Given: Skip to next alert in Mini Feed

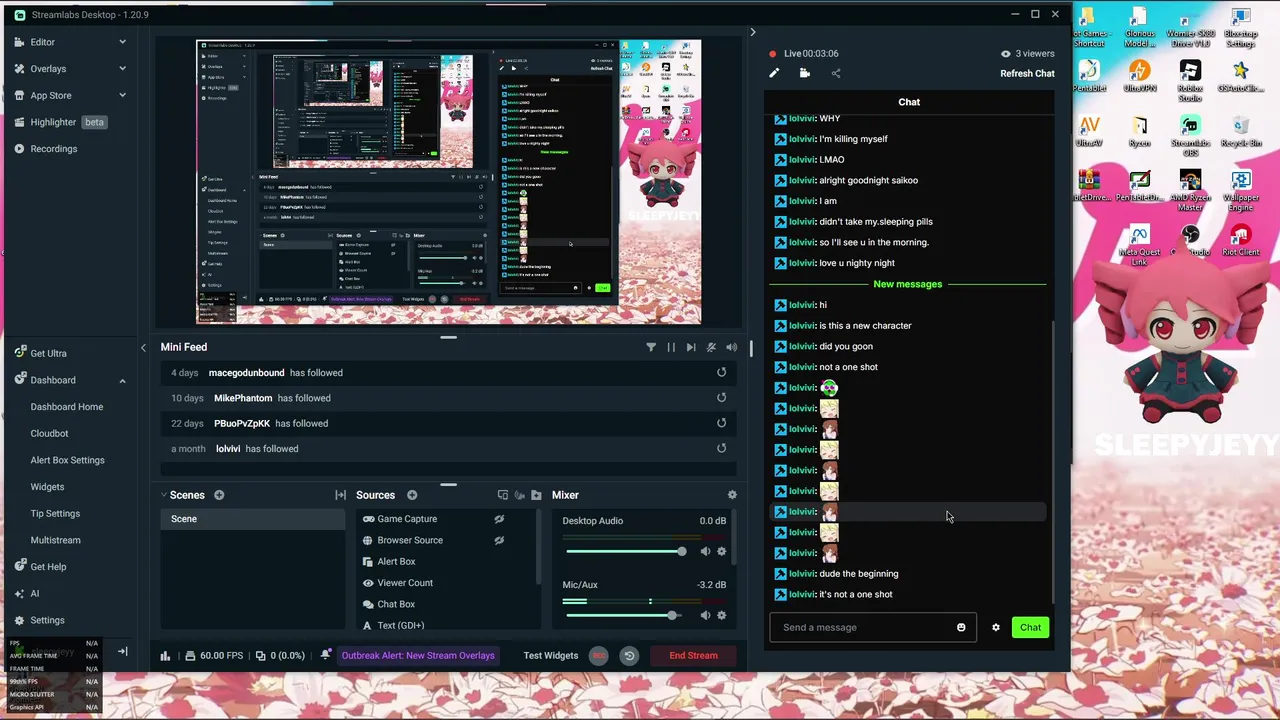Looking at the screenshot, I should (x=691, y=347).
